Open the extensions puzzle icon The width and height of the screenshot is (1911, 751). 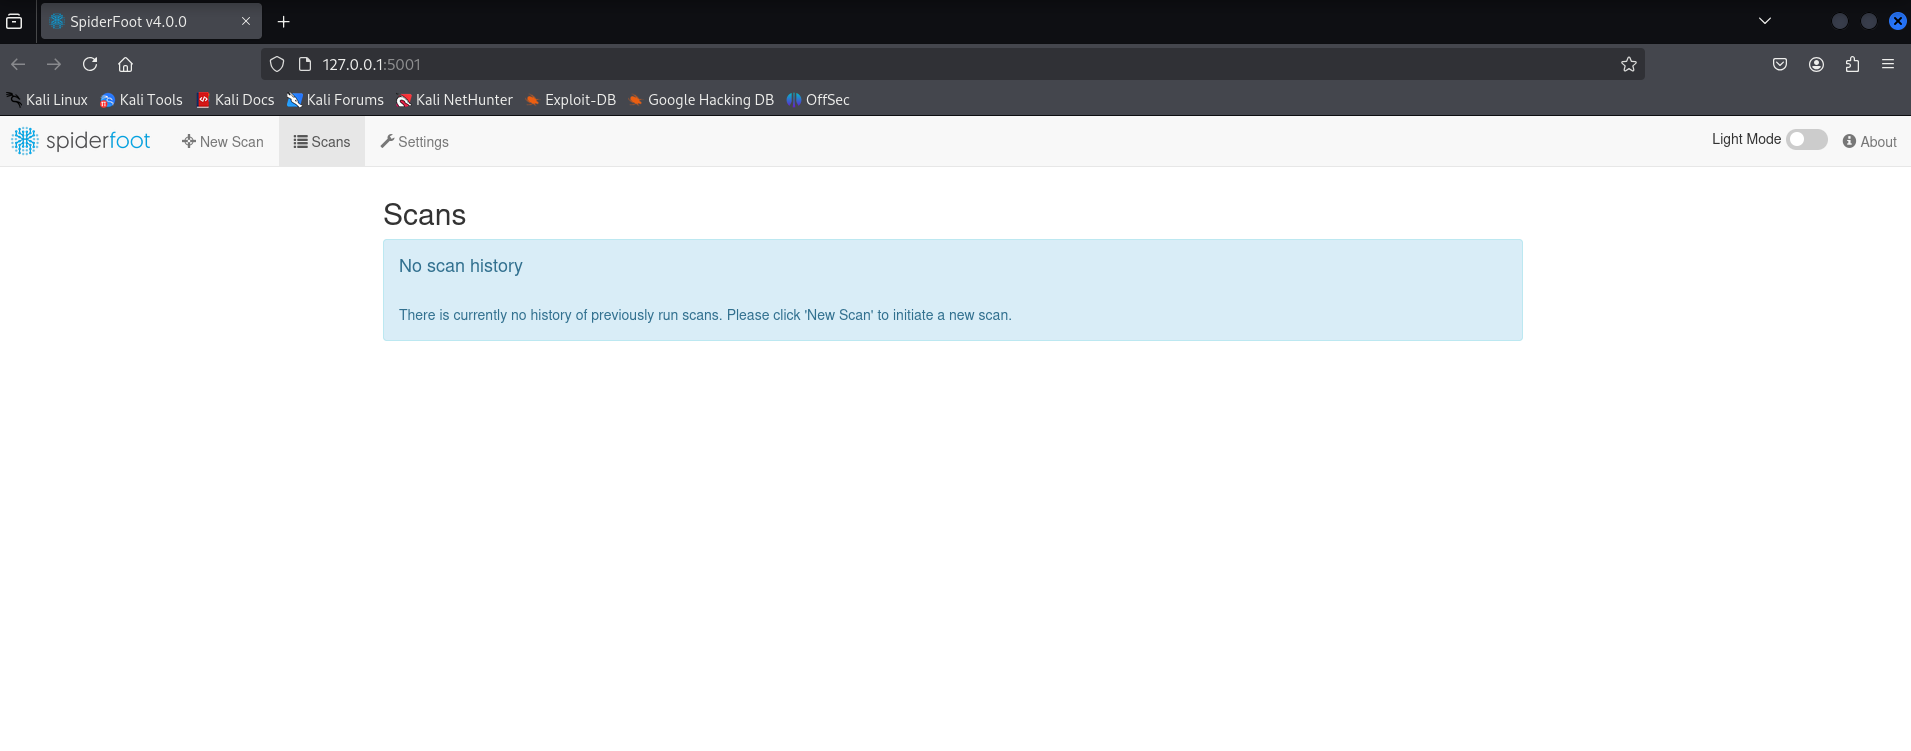(1852, 64)
